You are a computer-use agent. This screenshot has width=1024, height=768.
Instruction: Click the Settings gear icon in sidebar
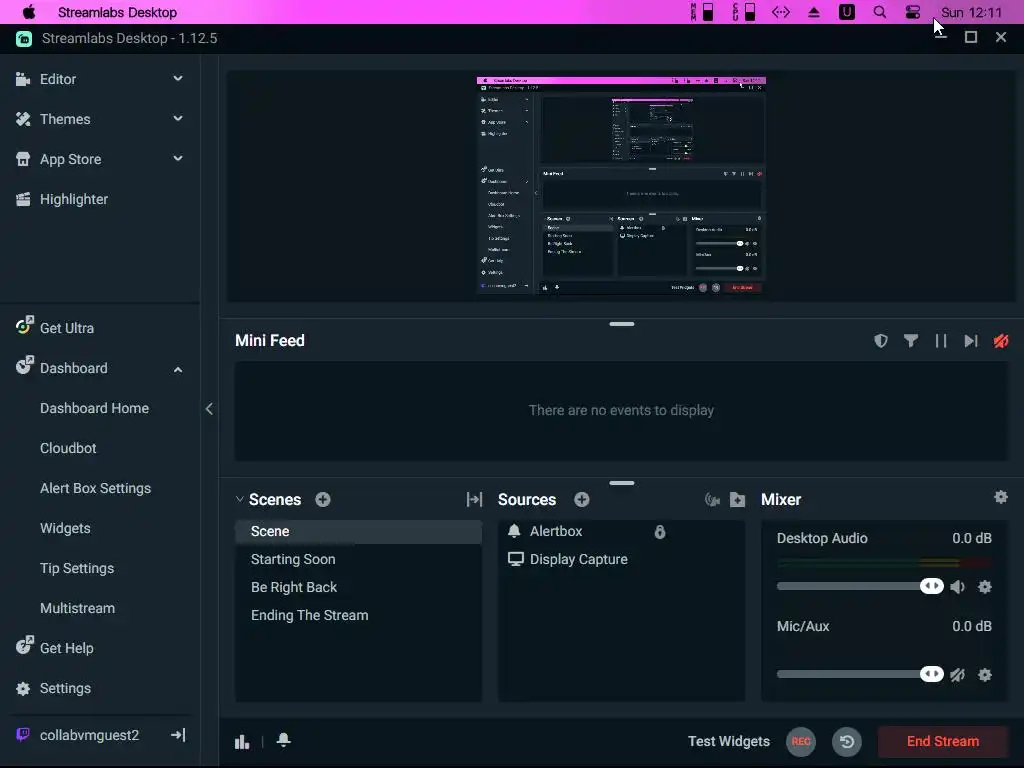[x=23, y=688]
